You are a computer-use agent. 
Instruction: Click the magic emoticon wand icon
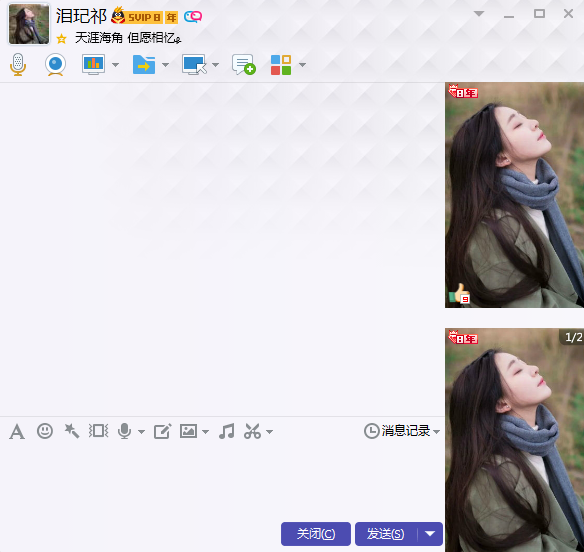(x=72, y=431)
